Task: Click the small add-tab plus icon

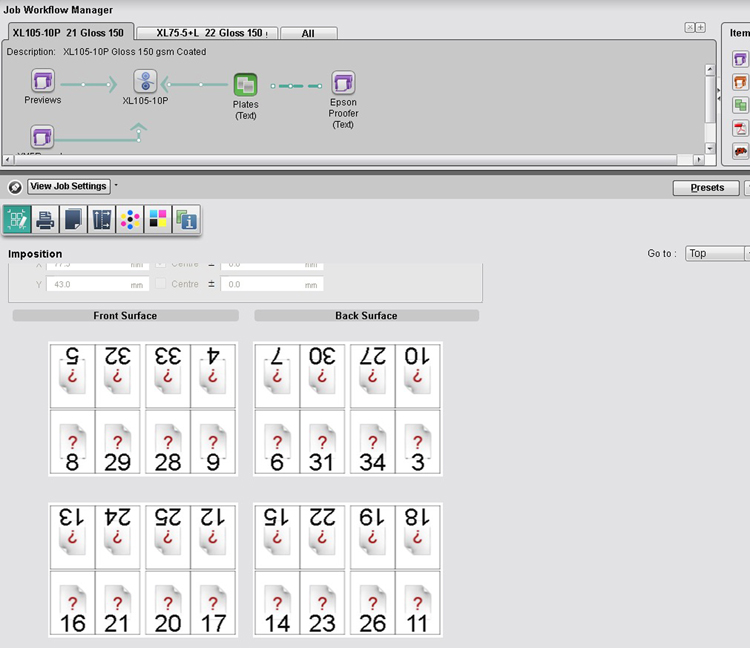Action: (700, 27)
